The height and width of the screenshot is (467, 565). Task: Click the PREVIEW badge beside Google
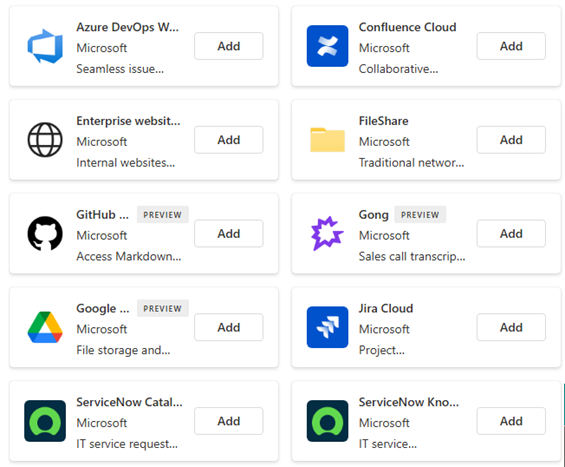click(163, 308)
